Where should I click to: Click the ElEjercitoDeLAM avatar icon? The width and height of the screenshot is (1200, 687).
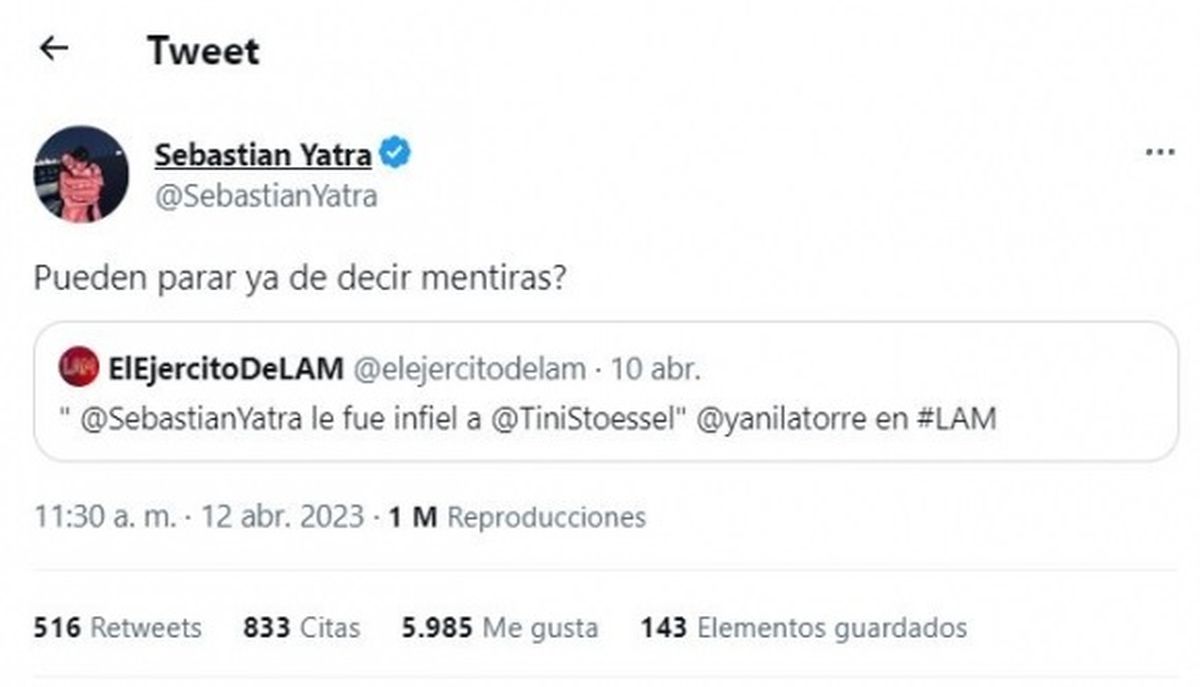coord(78,367)
